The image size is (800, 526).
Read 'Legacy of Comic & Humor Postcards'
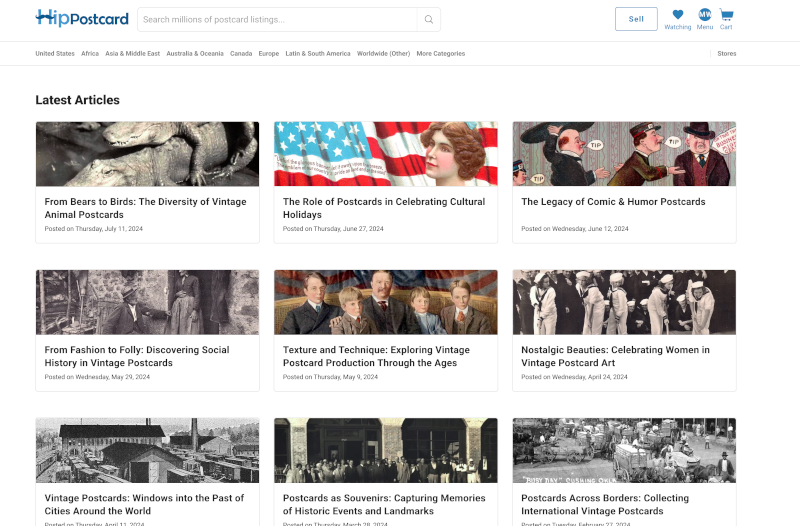click(613, 202)
